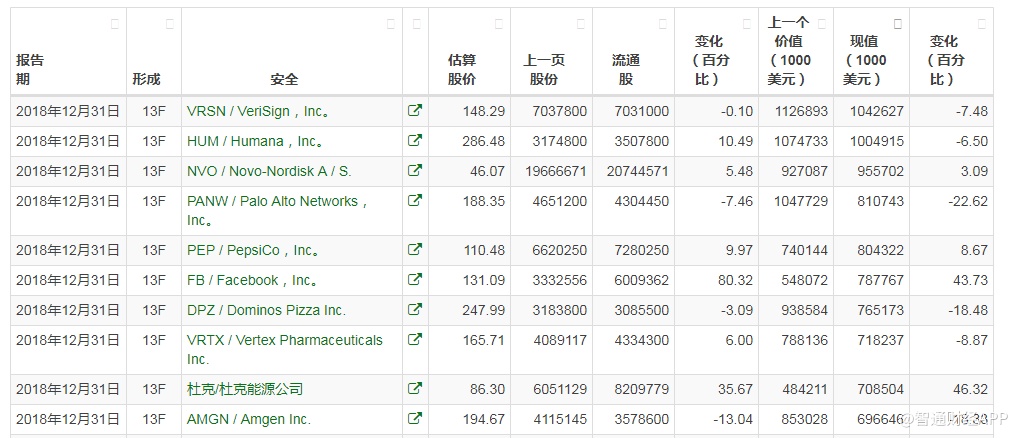Open the Amgen row external link icon
Image resolution: width=1018 pixels, height=438 pixels.
[415, 419]
